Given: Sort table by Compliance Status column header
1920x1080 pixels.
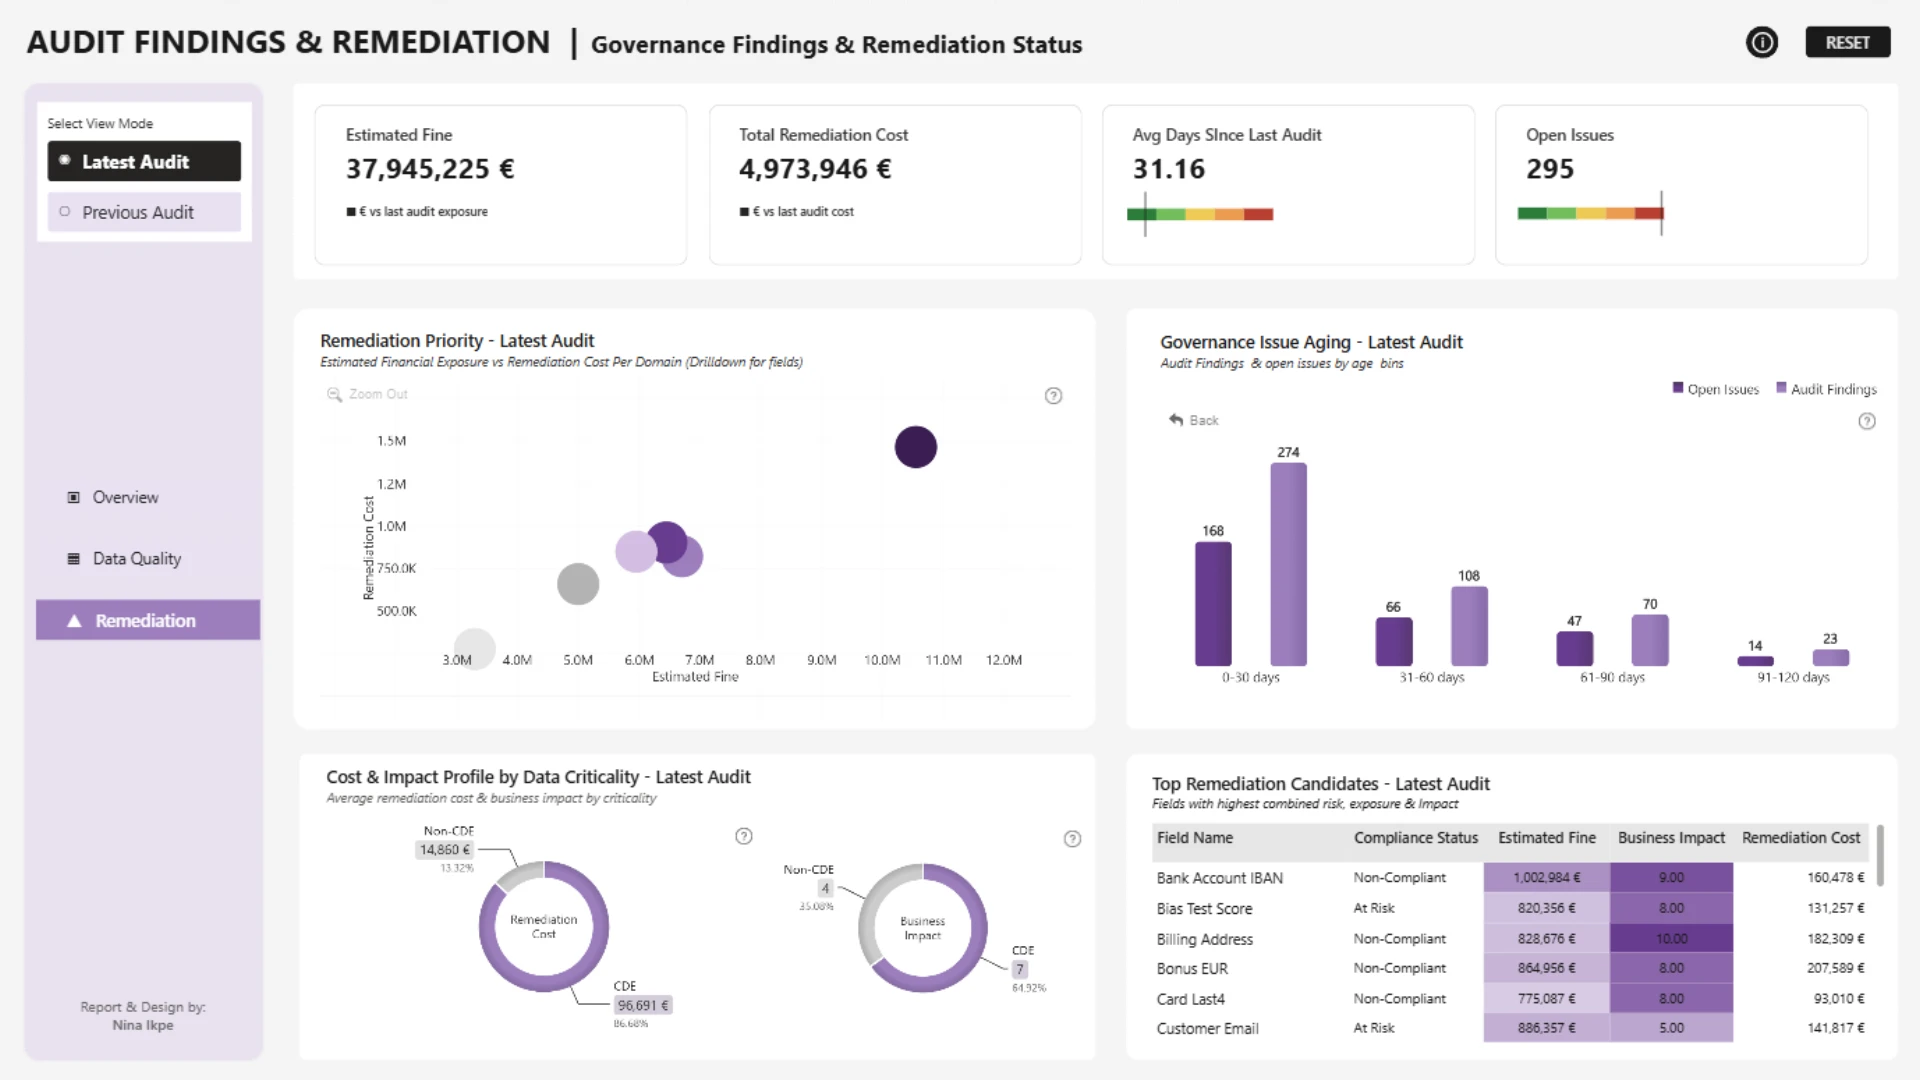Looking at the screenshot, I should (1415, 838).
